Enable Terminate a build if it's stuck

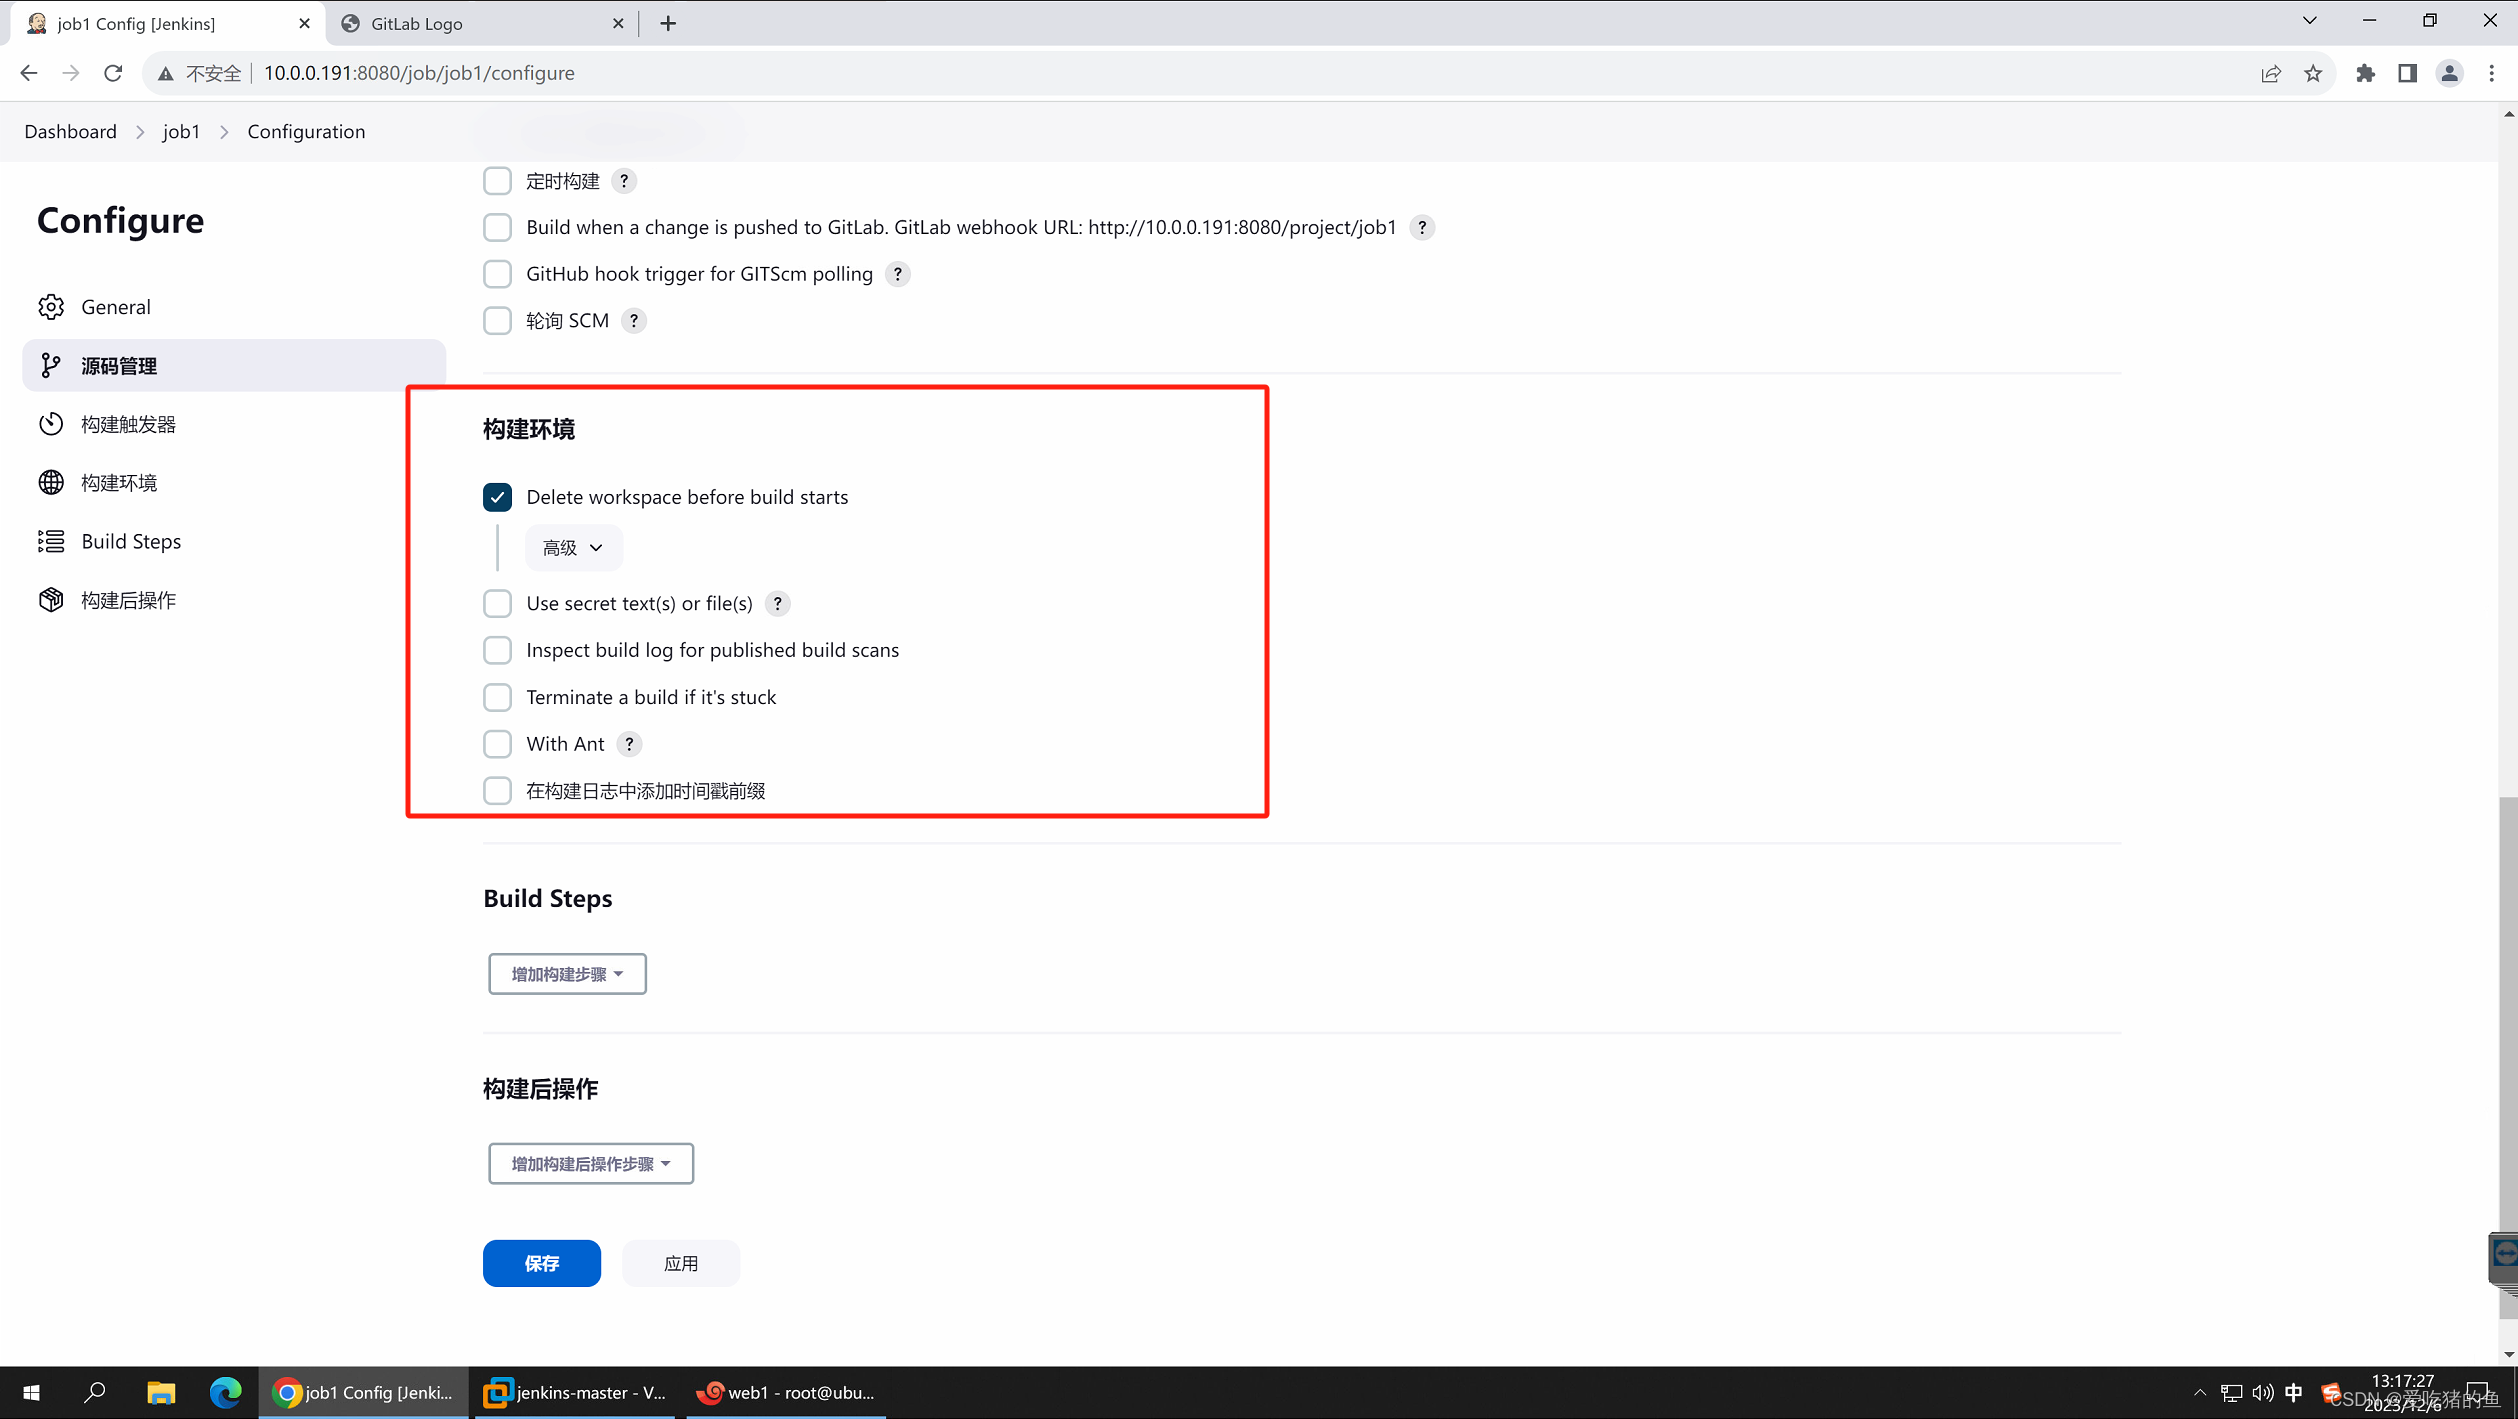point(498,697)
